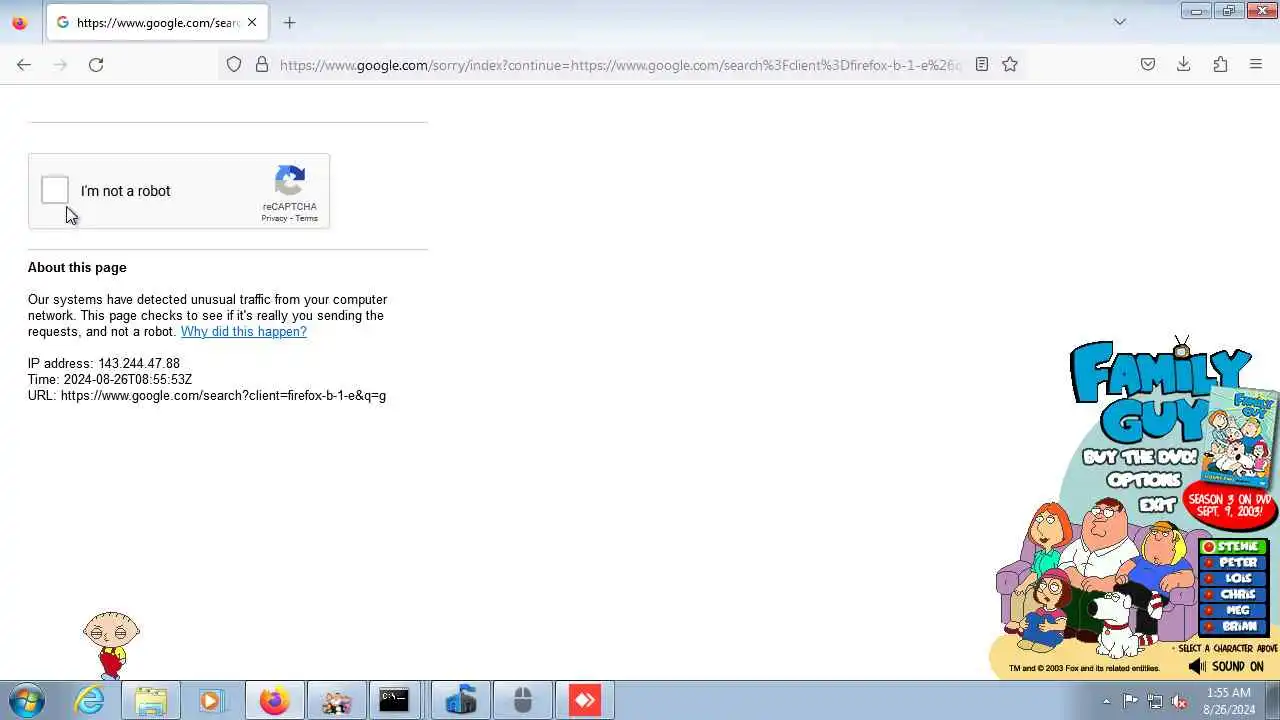Image resolution: width=1280 pixels, height=720 pixels.
Task: Click the tracking protection shield icon
Action: pos(234,64)
